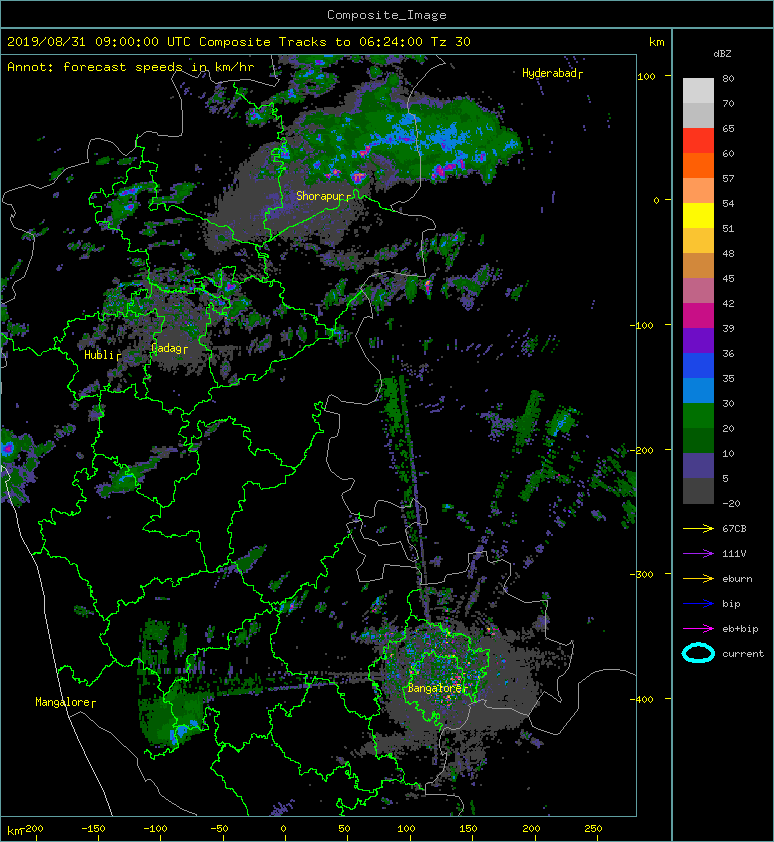Click the Hyderabad city label
Viewport: 774px width, 842px height.
pos(552,73)
